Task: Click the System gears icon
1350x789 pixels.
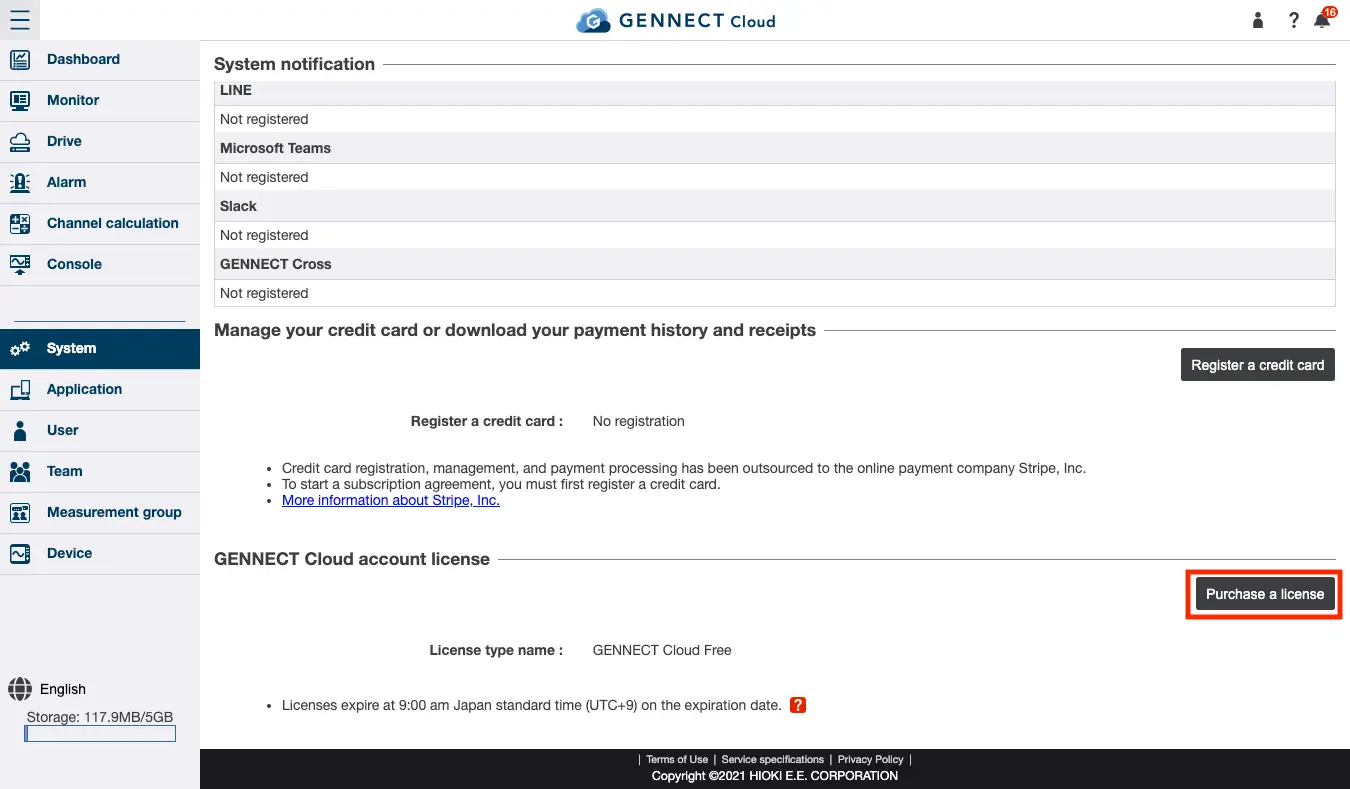Action: 20,349
